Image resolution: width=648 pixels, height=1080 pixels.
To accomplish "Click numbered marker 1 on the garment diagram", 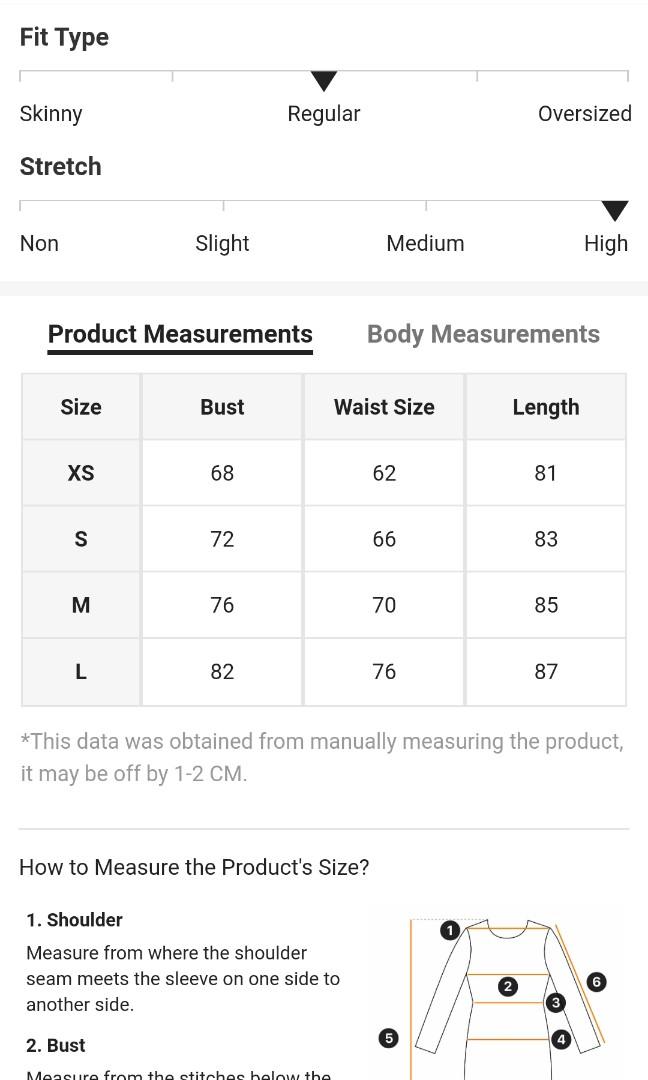I will click(450, 931).
